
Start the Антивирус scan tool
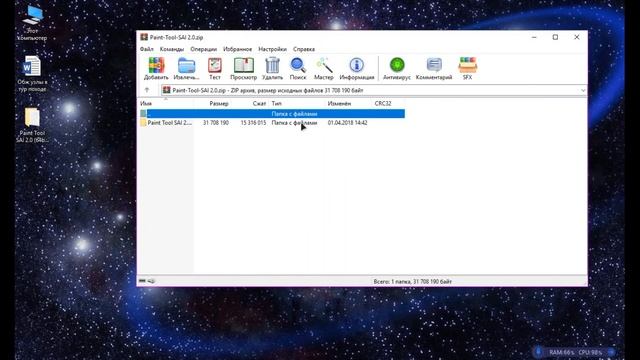pyautogui.click(x=397, y=69)
